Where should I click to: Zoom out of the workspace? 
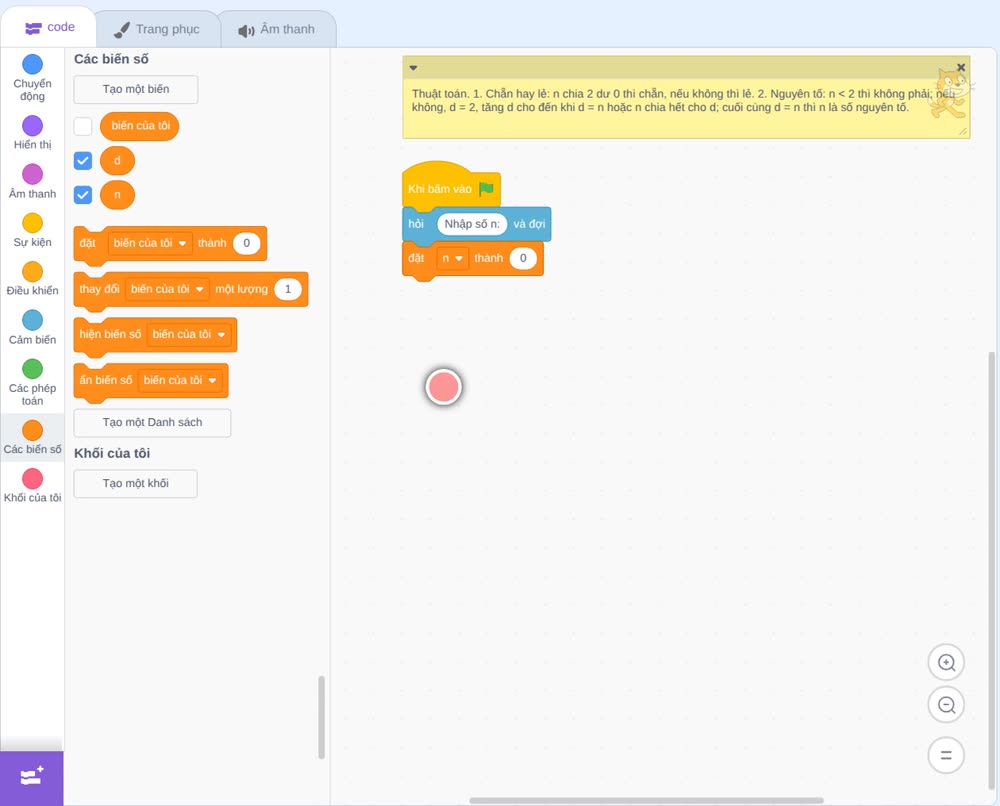[x=946, y=705]
